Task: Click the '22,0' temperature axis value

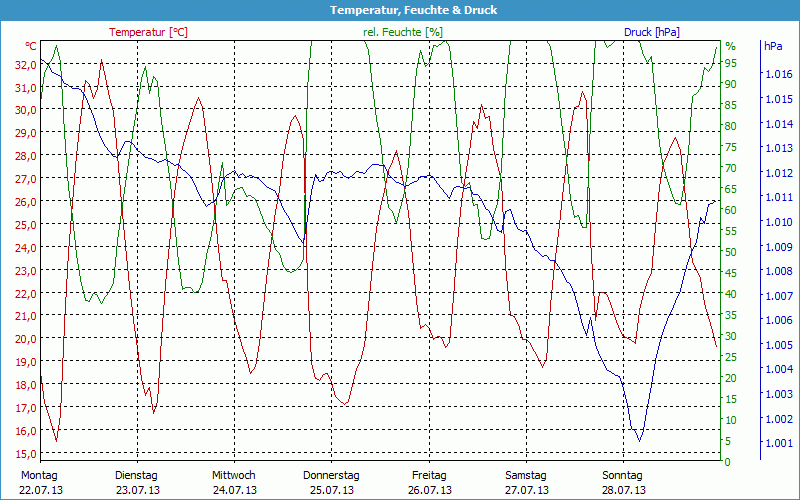Action: coord(26,293)
